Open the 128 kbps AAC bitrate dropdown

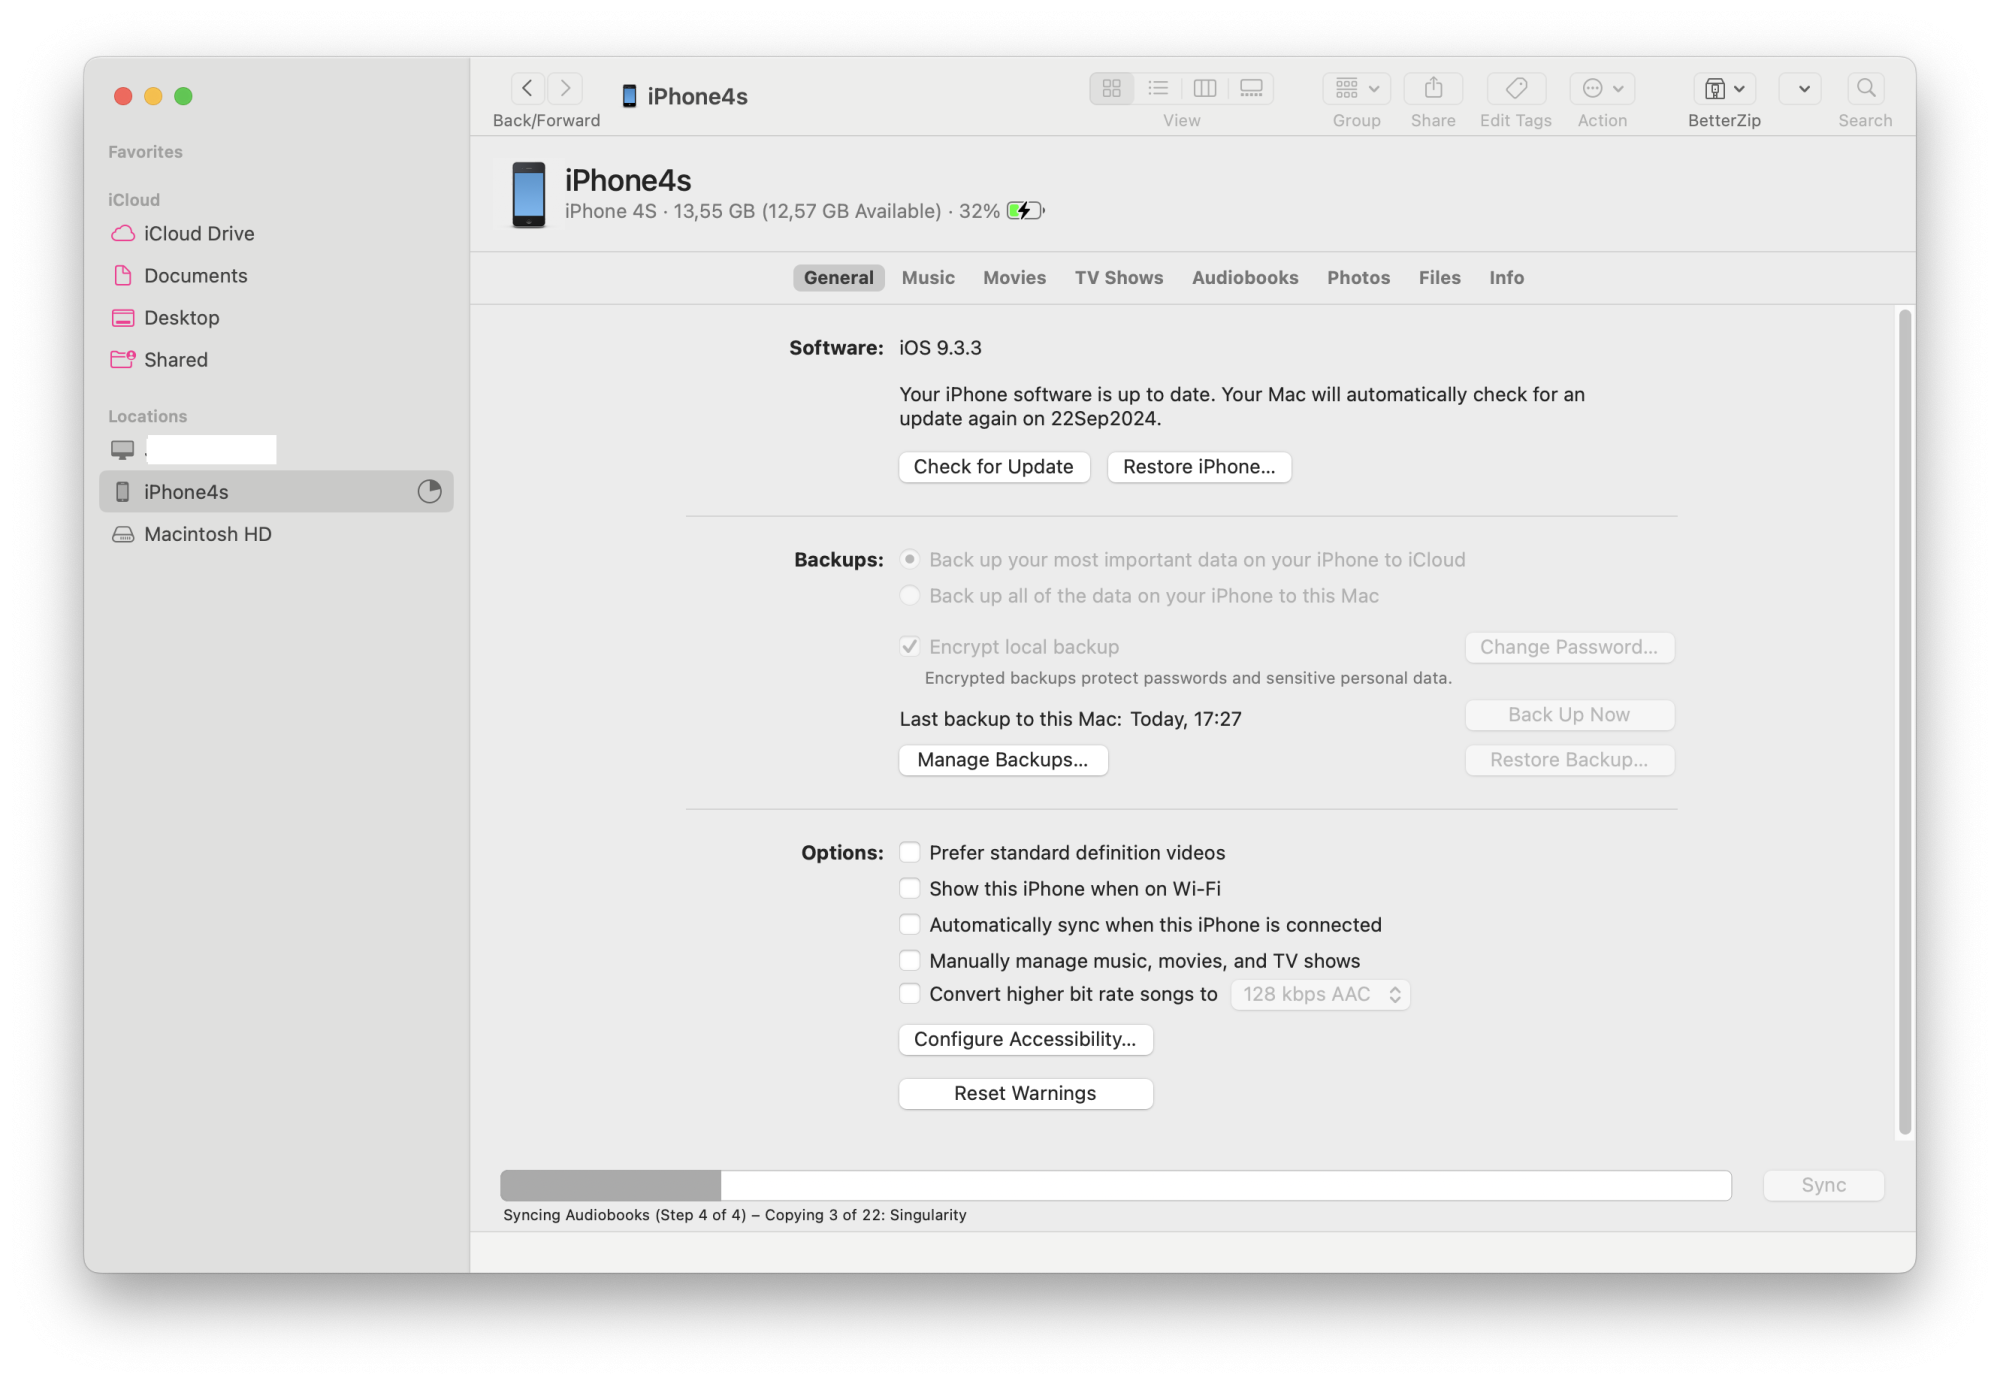pos(1320,994)
